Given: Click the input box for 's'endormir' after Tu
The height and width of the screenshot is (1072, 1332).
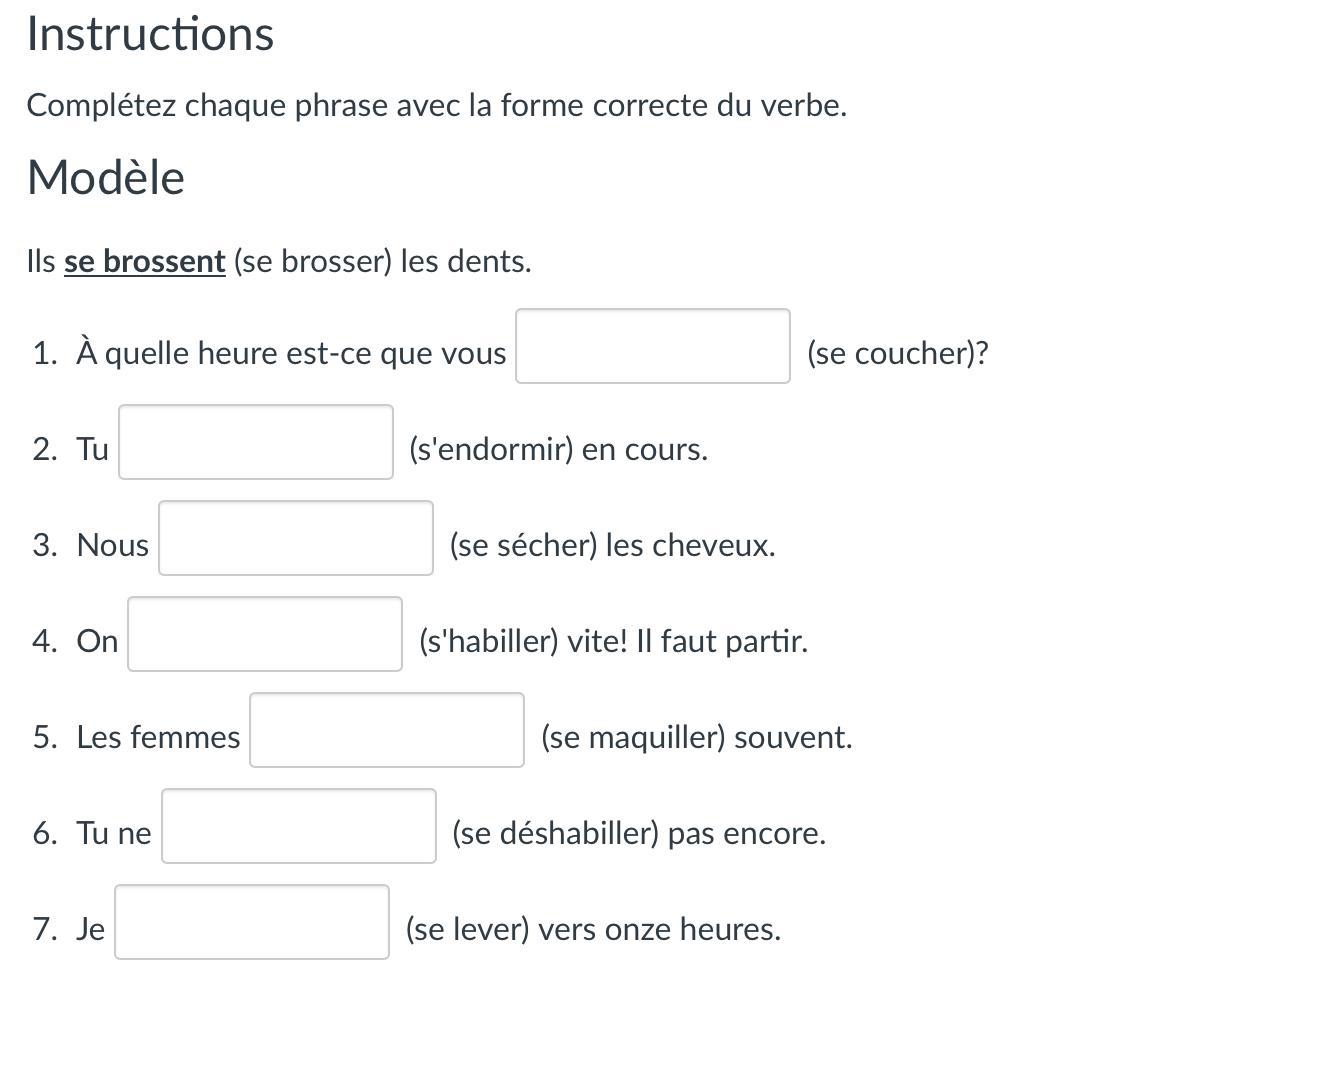Looking at the screenshot, I should 255,442.
